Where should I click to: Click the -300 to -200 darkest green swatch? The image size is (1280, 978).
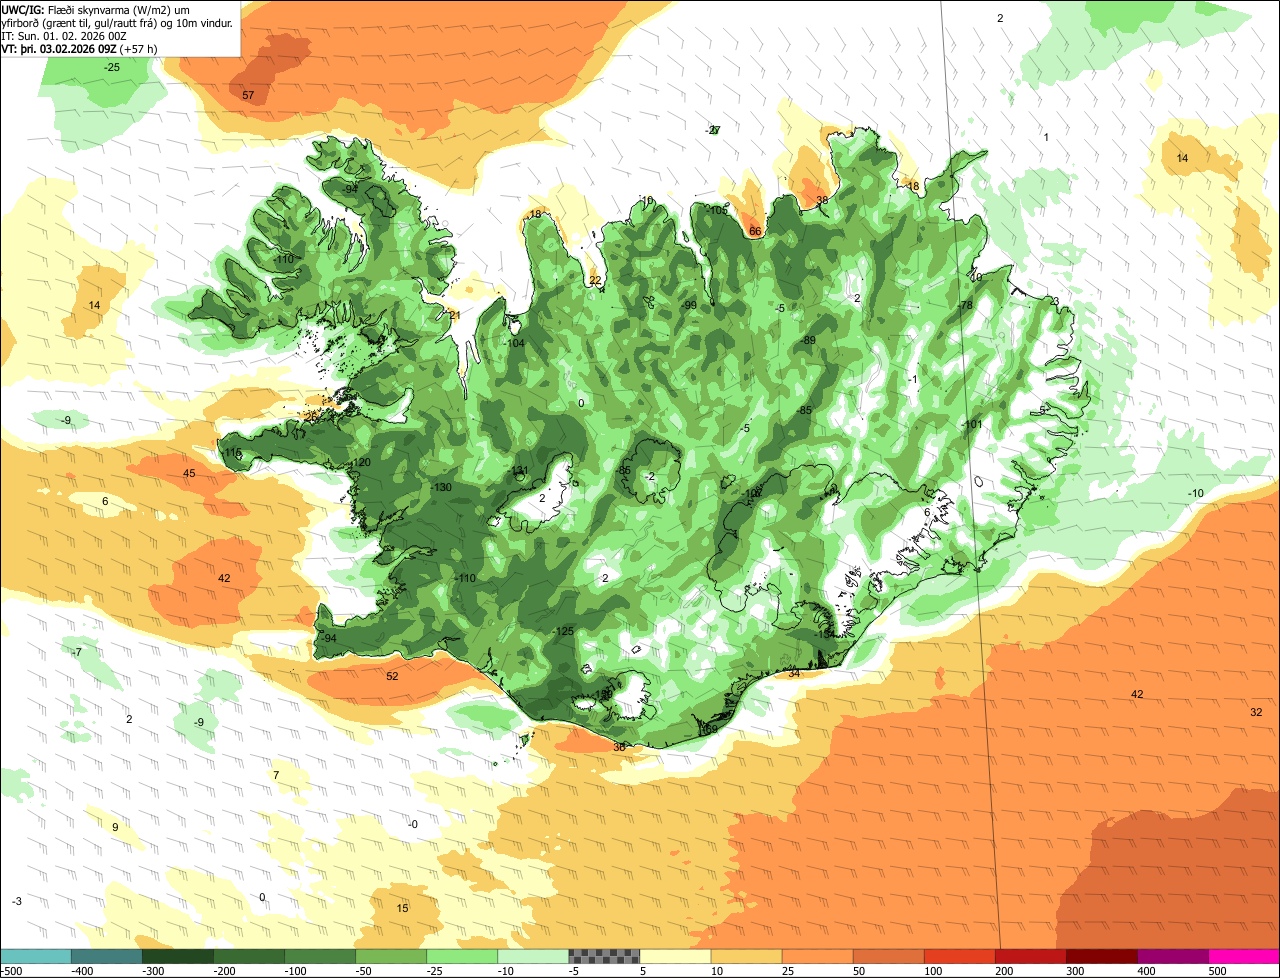[178, 956]
